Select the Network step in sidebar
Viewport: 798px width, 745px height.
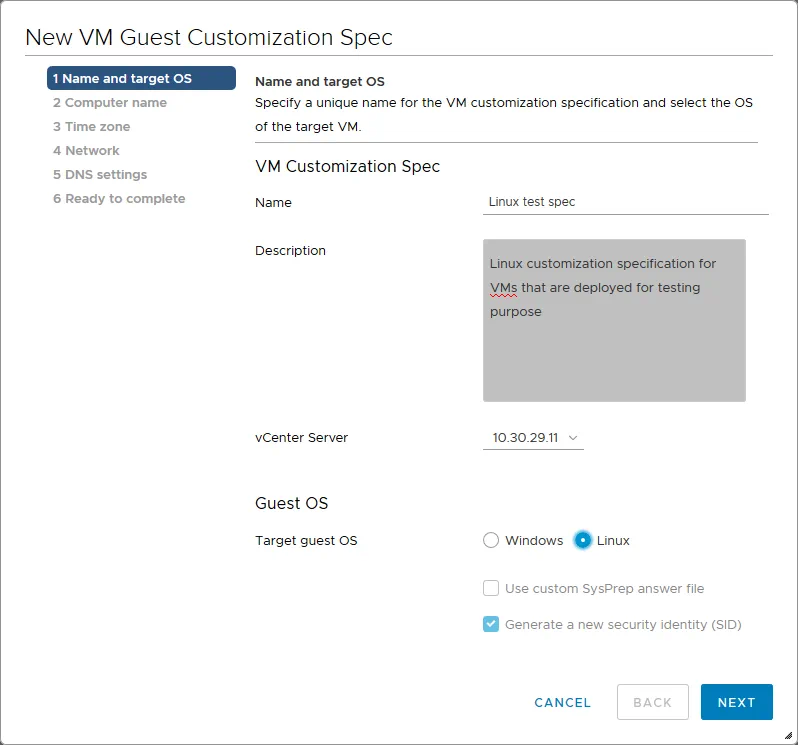point(86,151)
